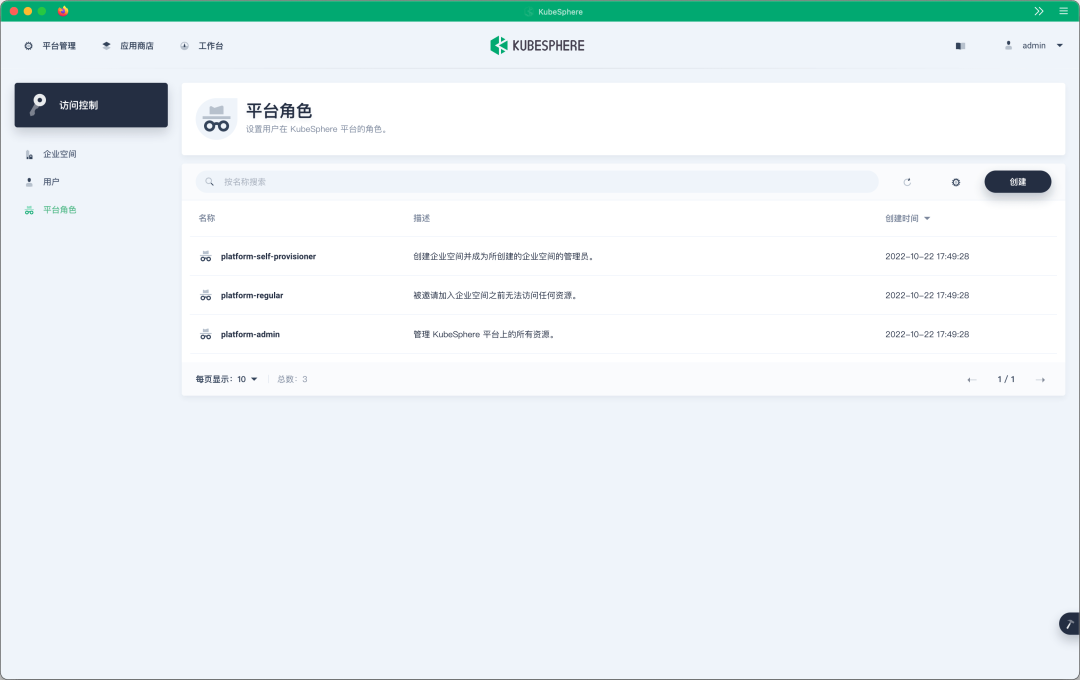Open 每页显示 10 page size dropdown
The height and width of the screenshot is (680, 1080).
click(x=227, y=380)
